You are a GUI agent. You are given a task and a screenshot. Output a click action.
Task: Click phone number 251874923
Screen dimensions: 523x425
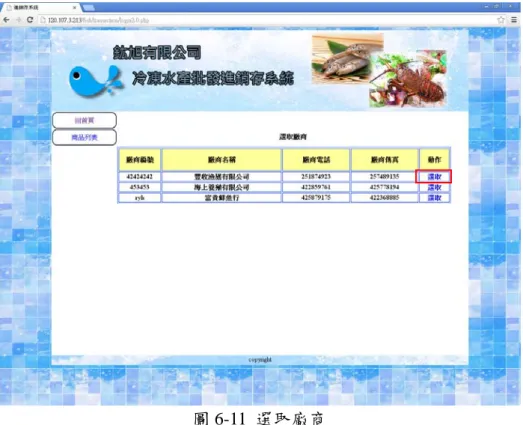[316, 176]
